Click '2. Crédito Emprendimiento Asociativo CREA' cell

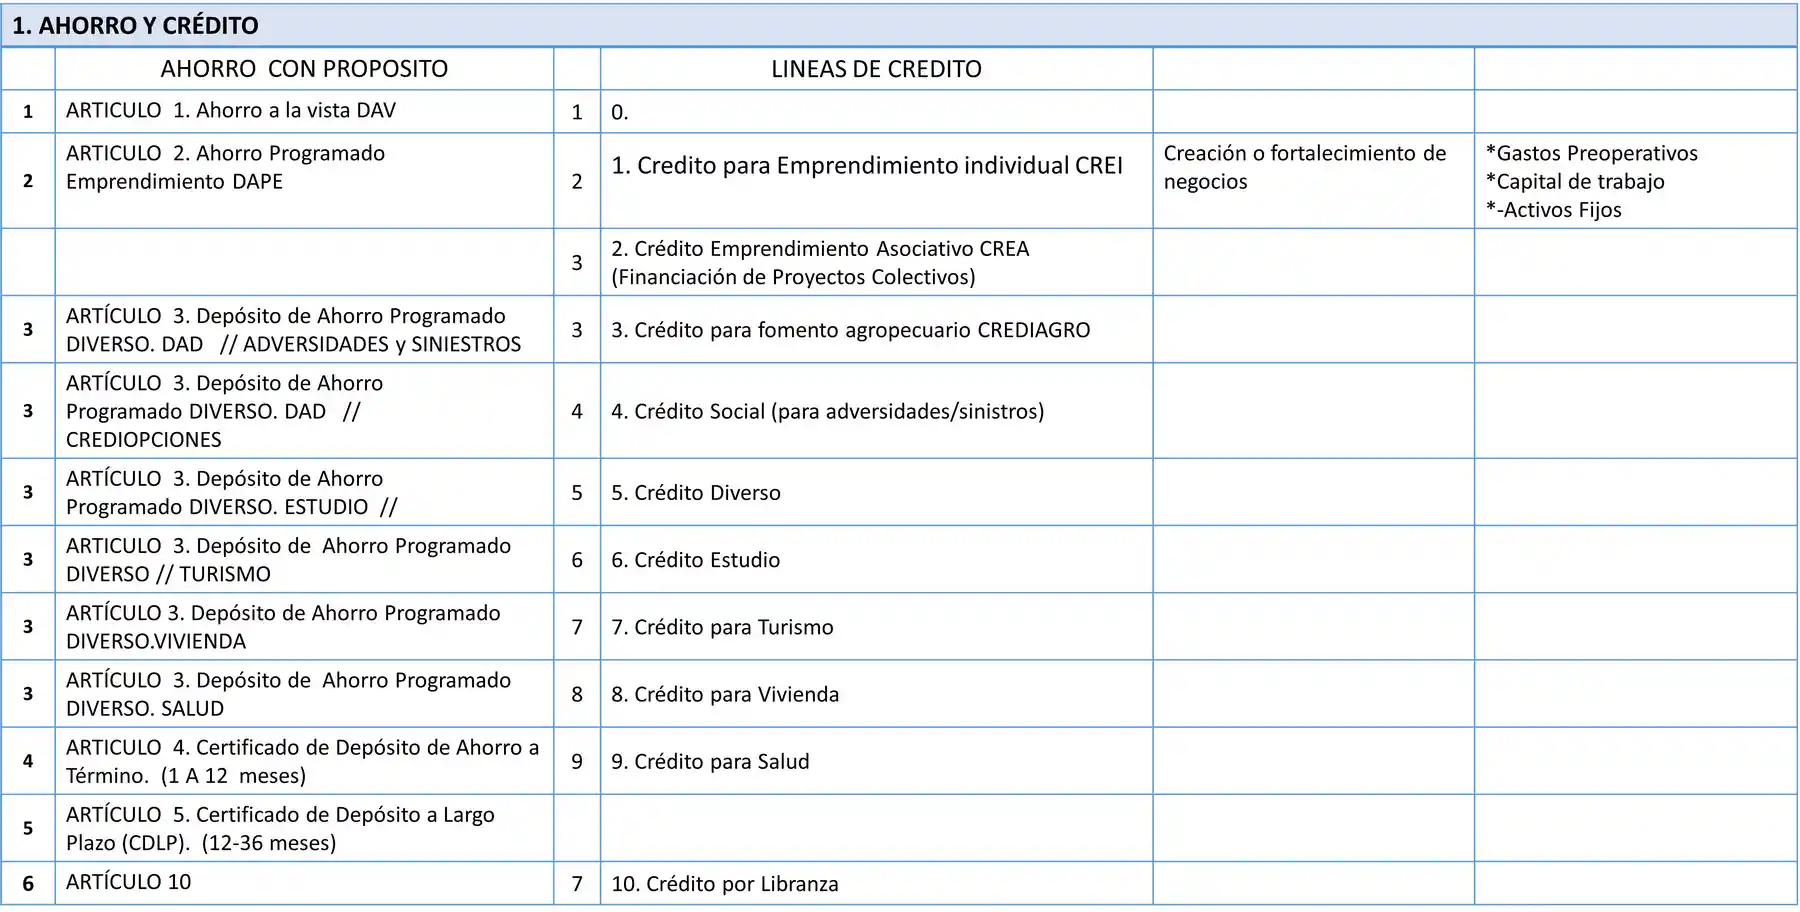pyautogui.click(x=876, y=262)
